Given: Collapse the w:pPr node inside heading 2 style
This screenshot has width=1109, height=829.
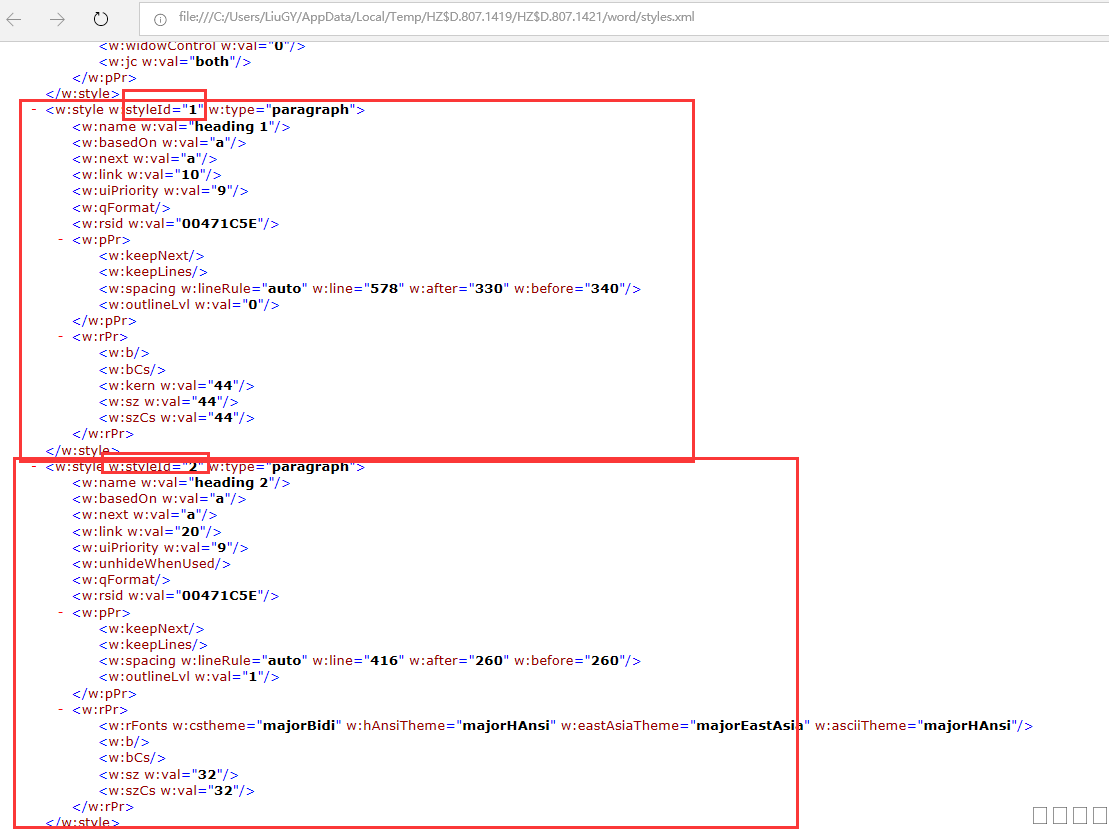Looking at the screenshot, I should 60,612.
